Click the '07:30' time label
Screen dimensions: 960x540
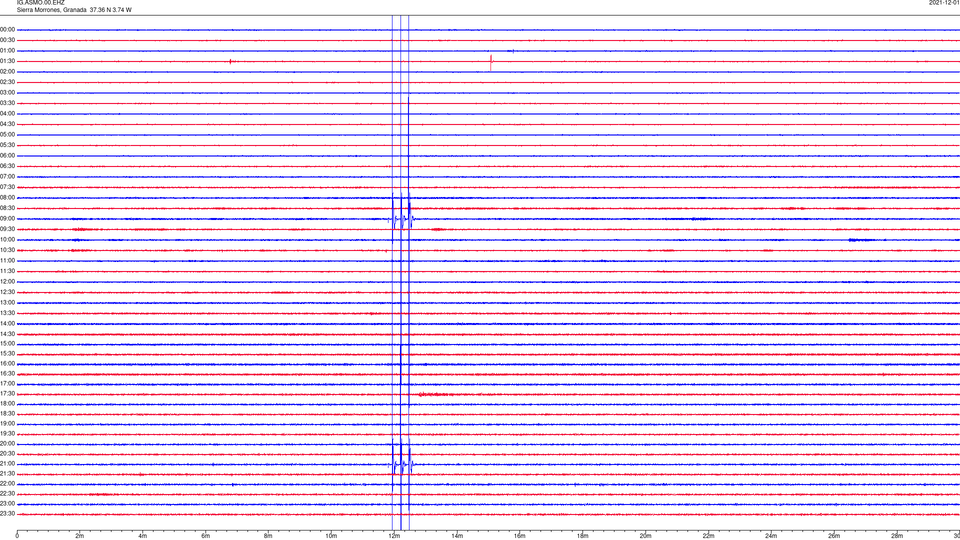(7, 187)
